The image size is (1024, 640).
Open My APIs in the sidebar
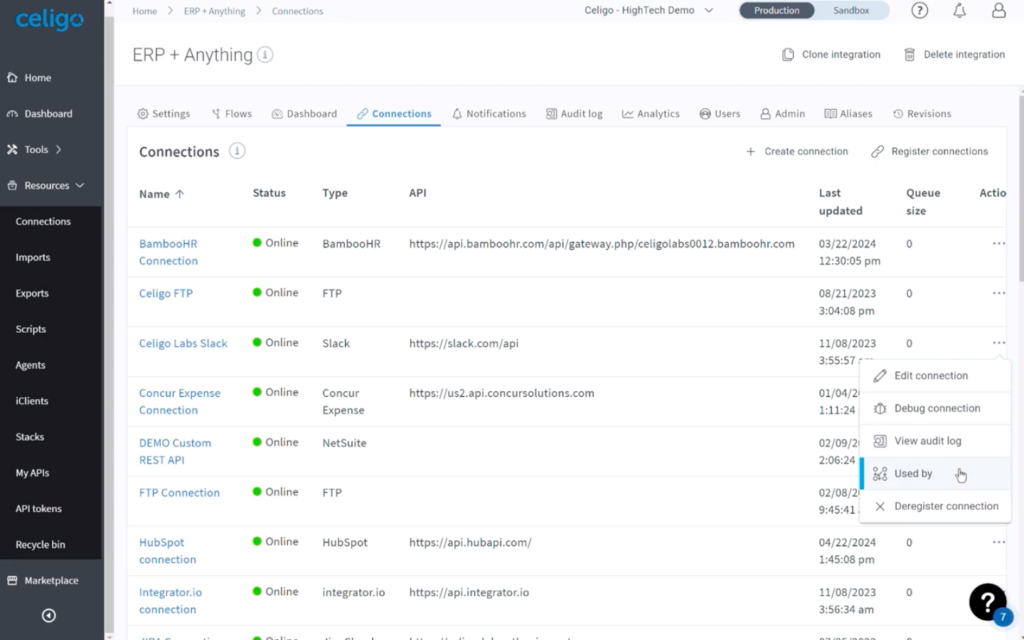pos(32,473)
